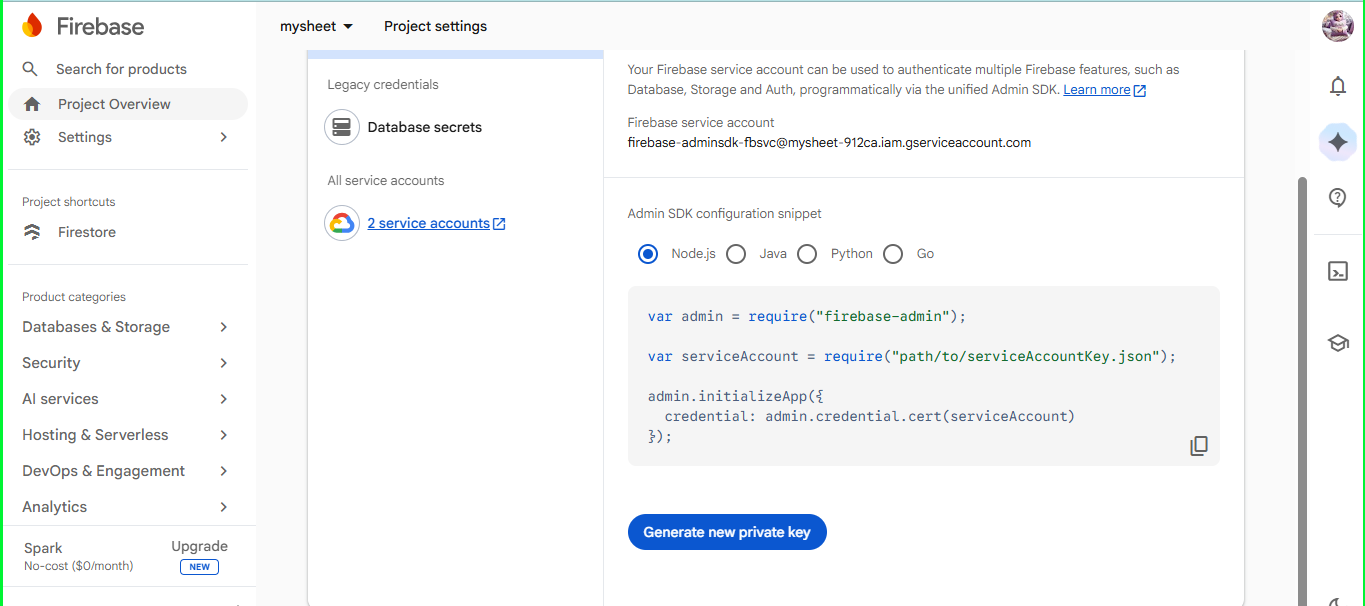Click the No-cost ($0/month) text
This screenshot has width=1365, height=606.
point(79,566)
